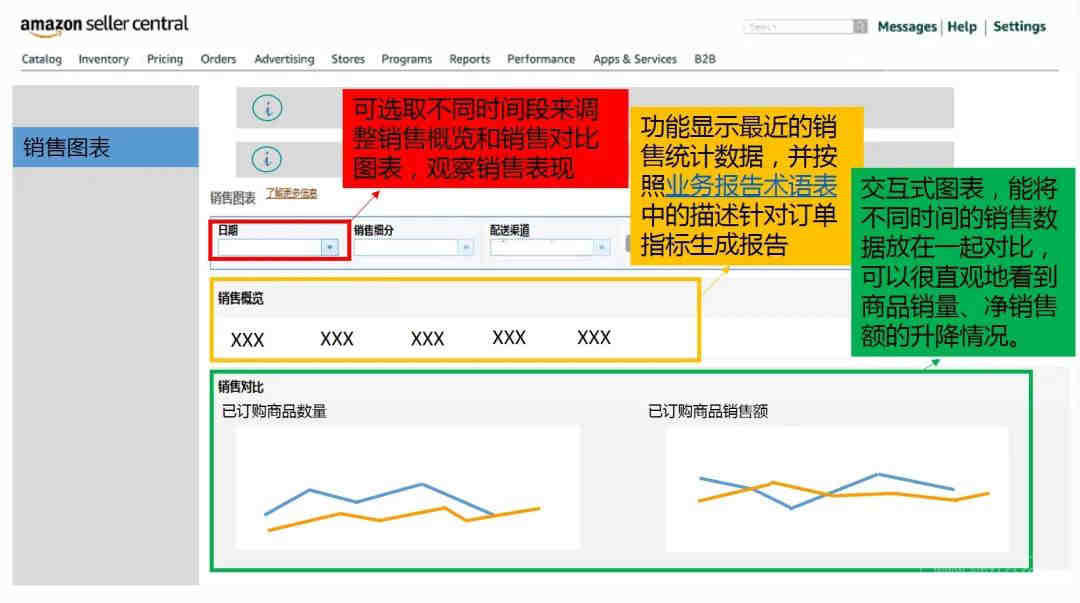Open the 配送渠道 dropdown
1080x603 pixels.
550,247
